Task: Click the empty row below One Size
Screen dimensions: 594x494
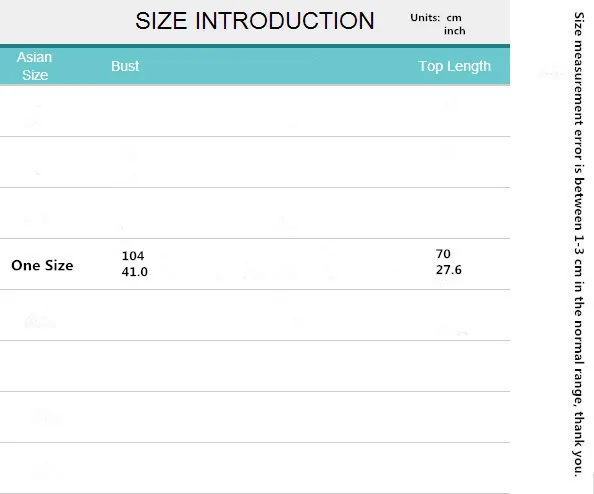Action: click(x=255, y=315)
